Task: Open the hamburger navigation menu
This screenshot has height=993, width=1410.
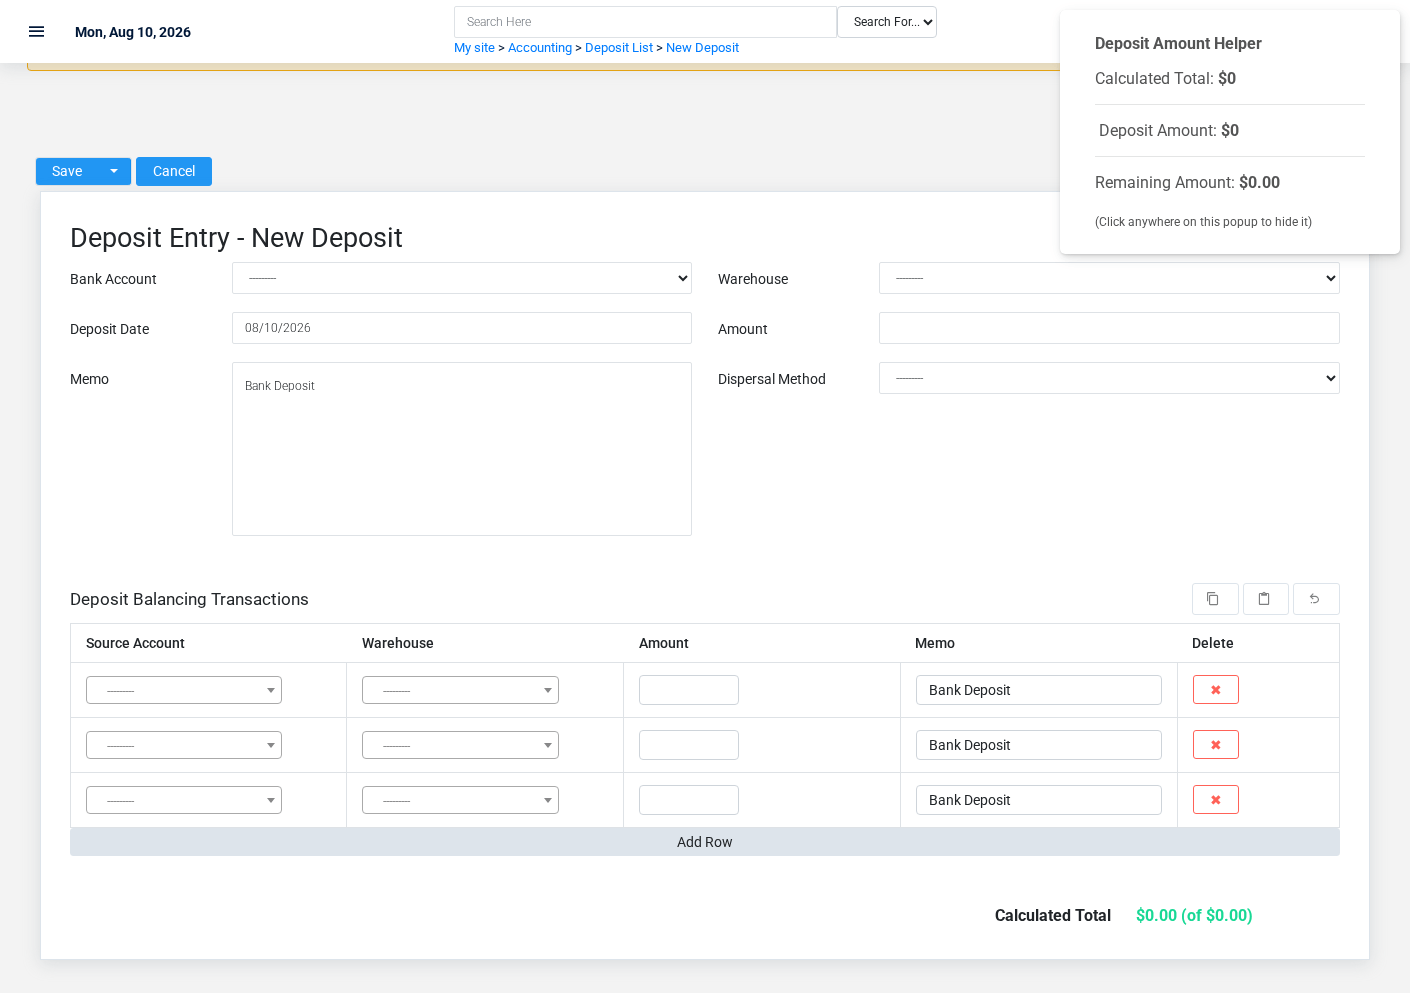Action: (x=37, y=32)
